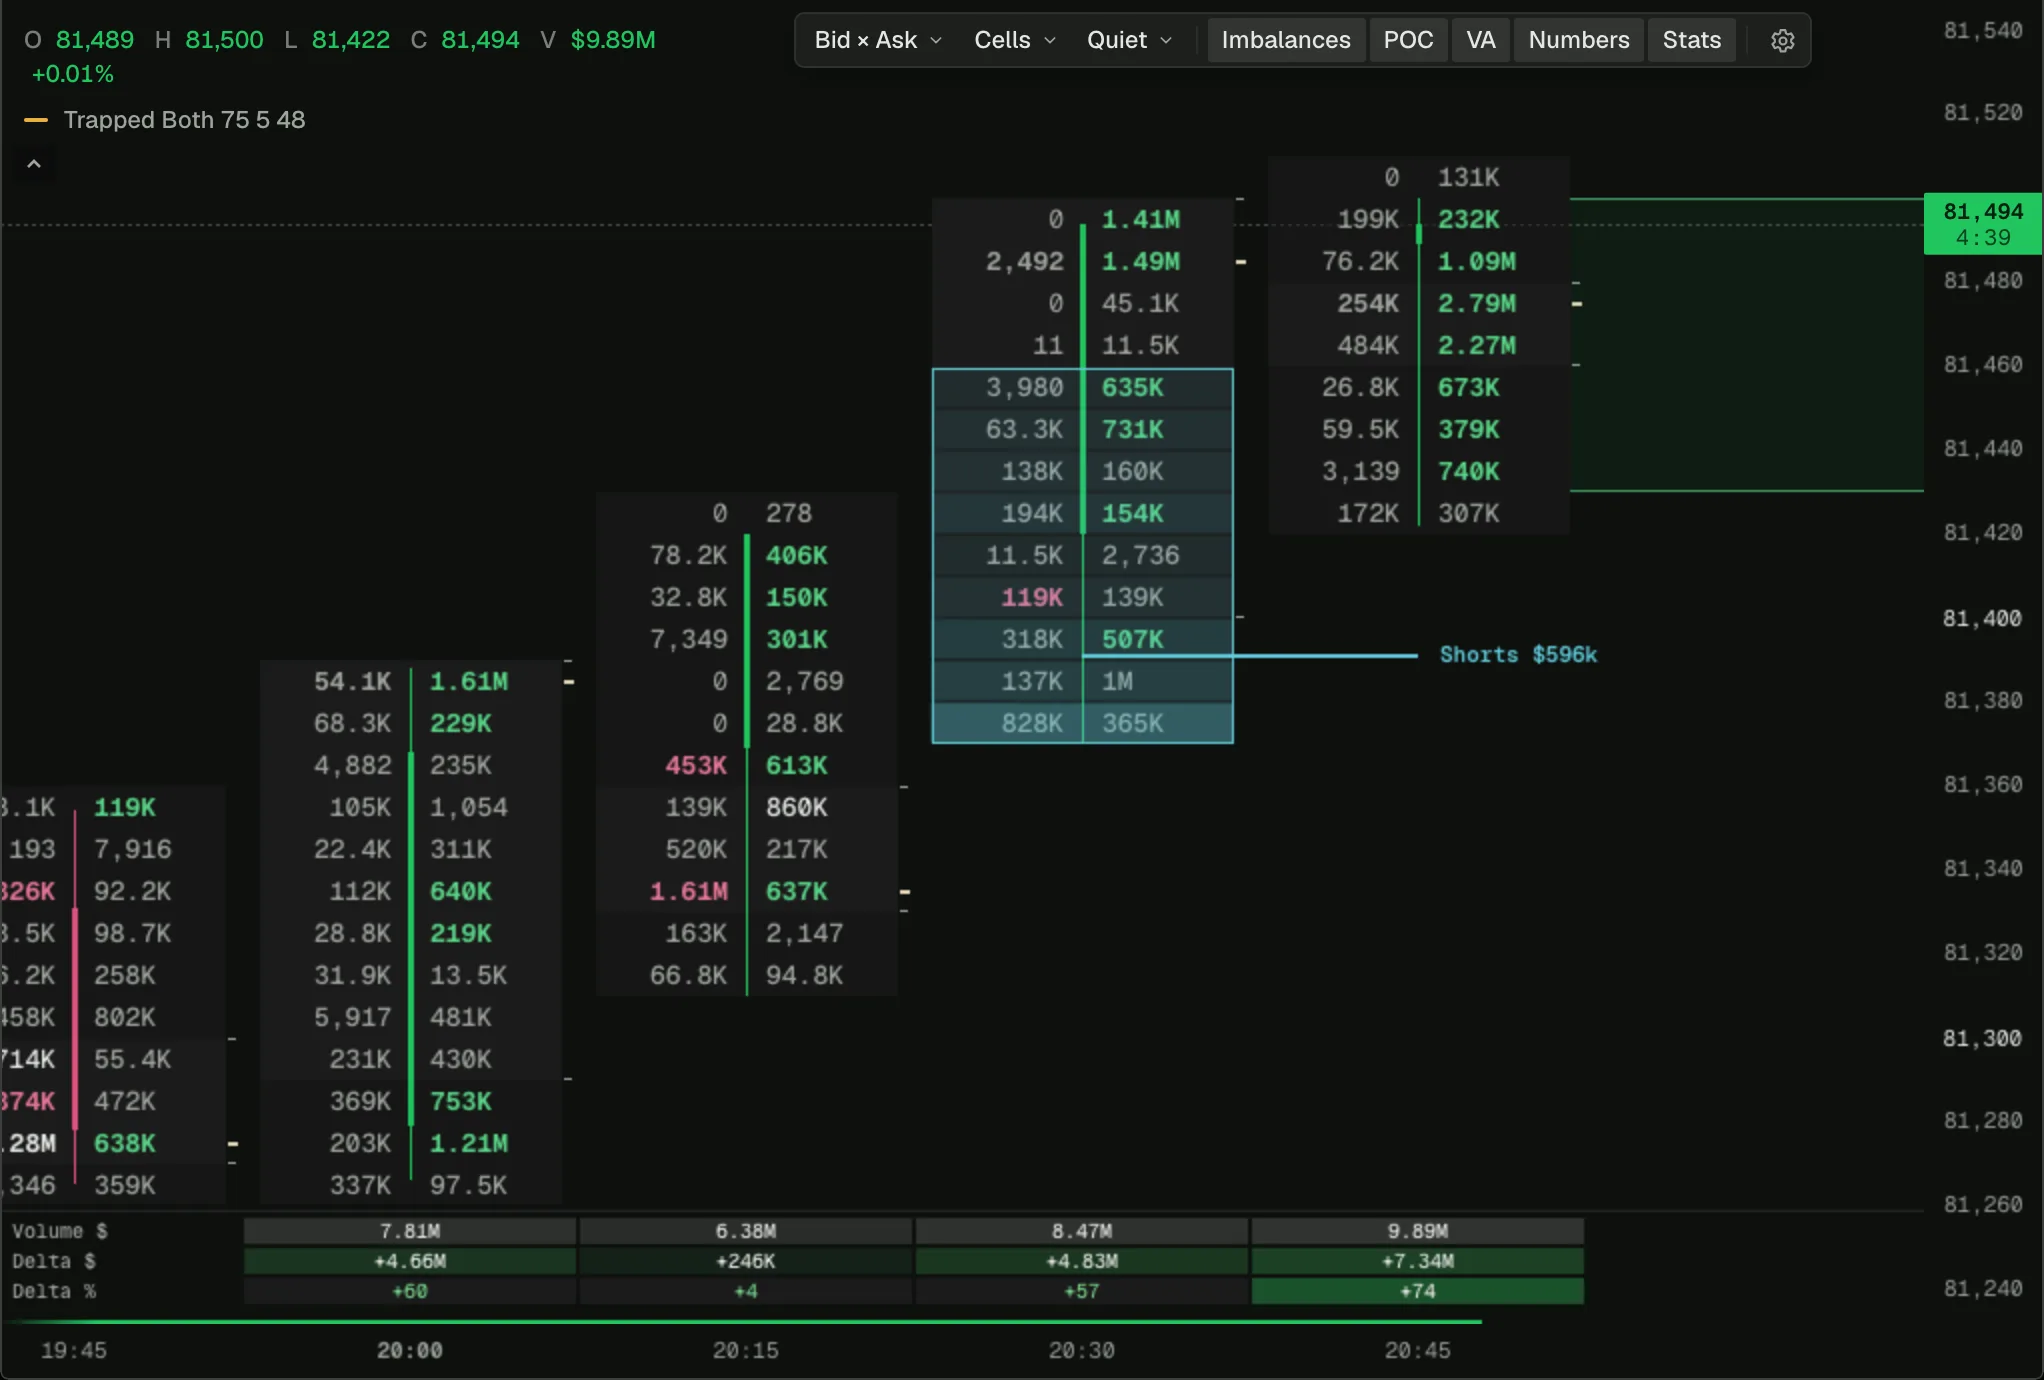Image resolution: width=2044 pixels, height=1380 pixels.
Task: Click the 20:30 time axis label
Action: pyautogui.click(x=1081, y=1350)
